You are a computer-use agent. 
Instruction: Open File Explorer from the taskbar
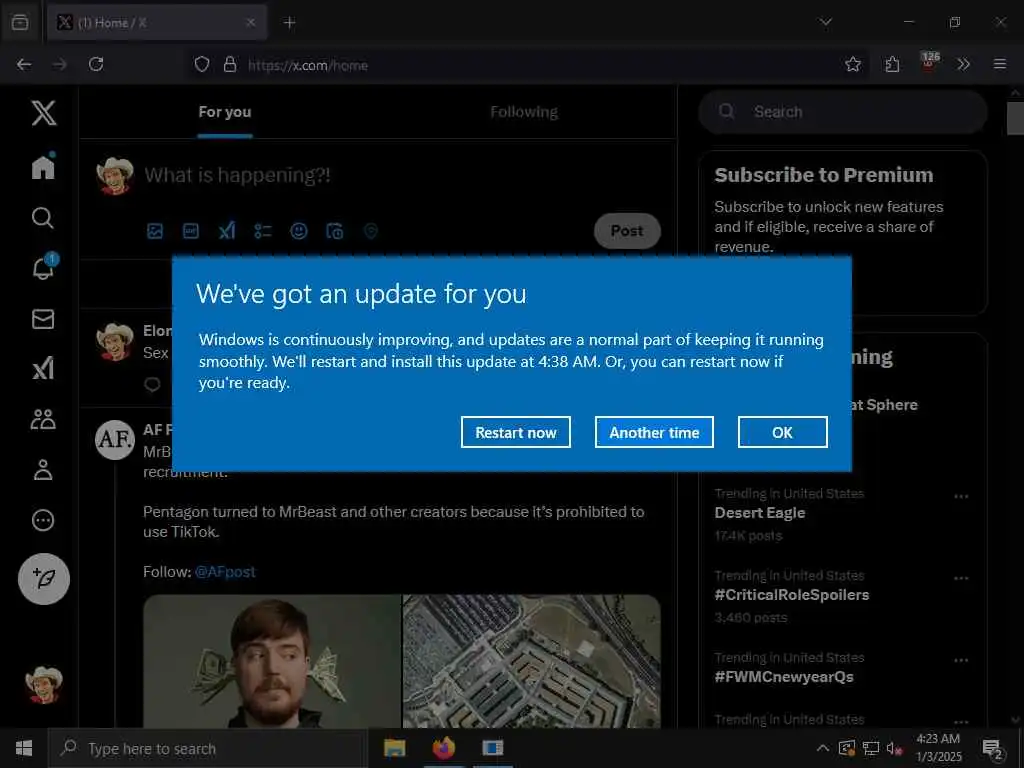[394, 748]
